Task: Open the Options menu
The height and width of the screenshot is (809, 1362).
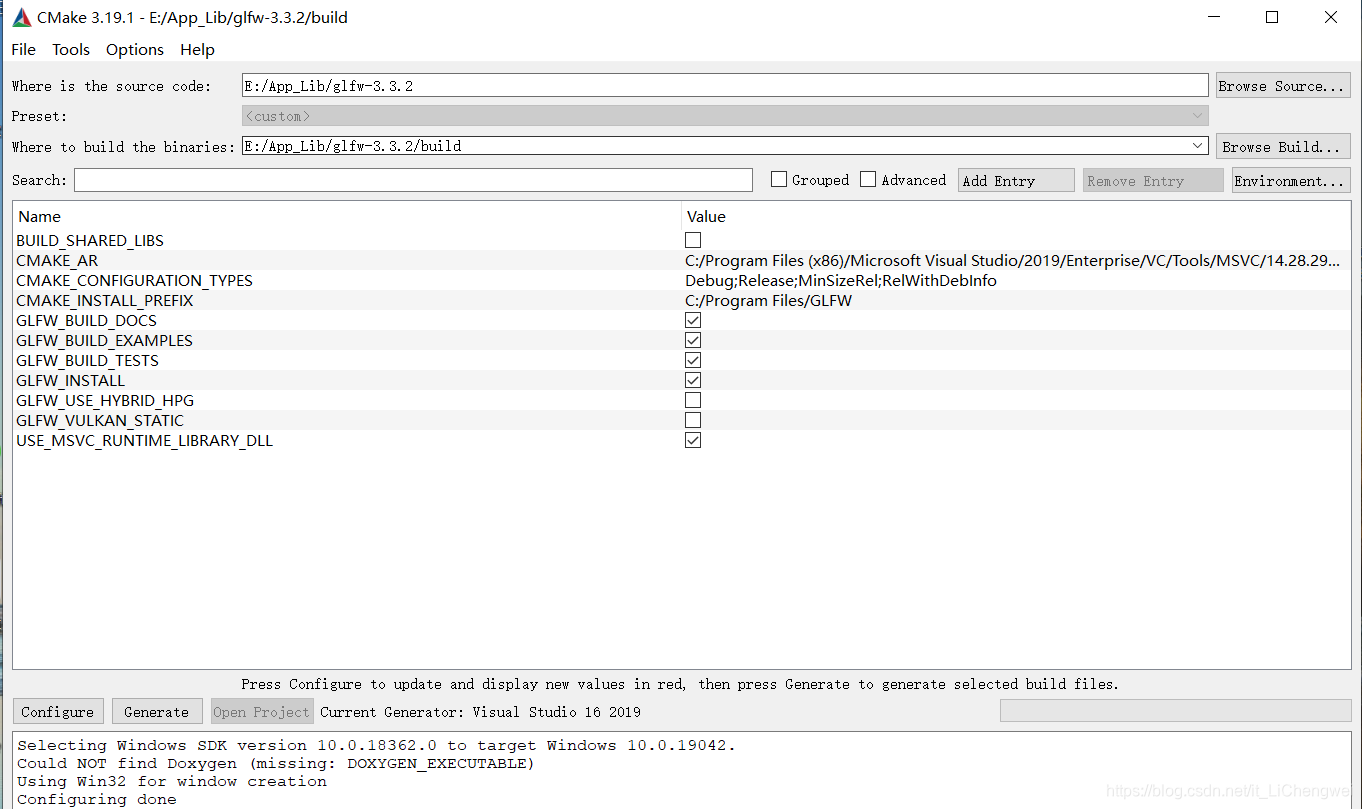Action: [135, 50]
